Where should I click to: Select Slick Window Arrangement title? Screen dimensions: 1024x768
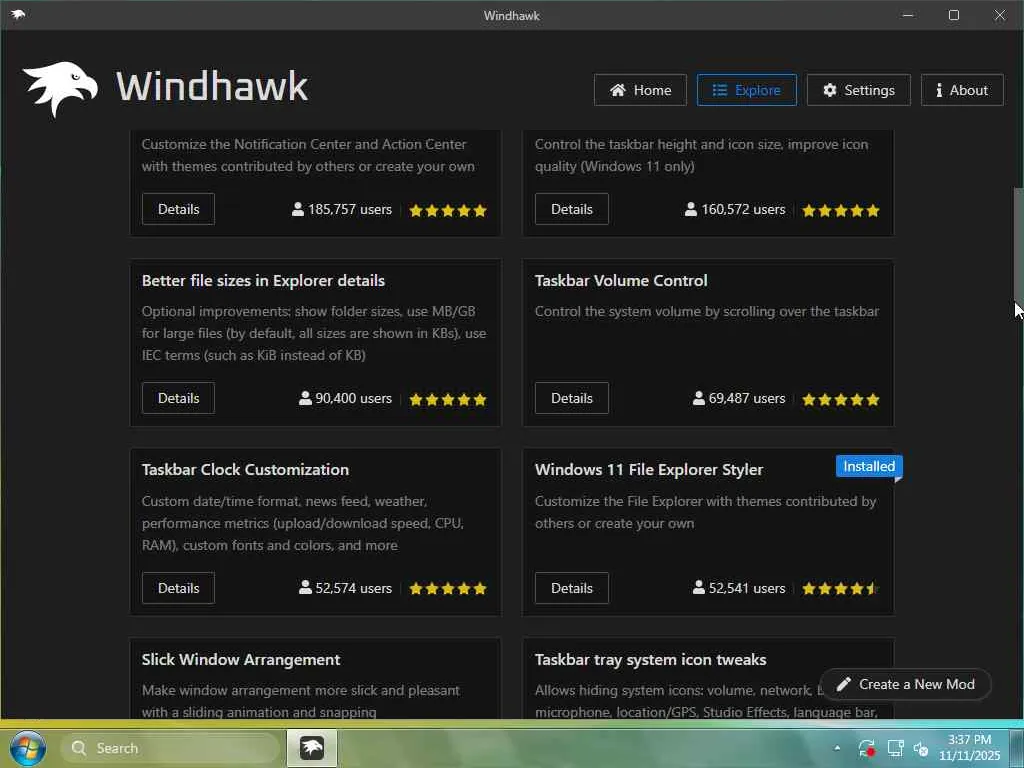pyautogui.click(x=241, y=660)
